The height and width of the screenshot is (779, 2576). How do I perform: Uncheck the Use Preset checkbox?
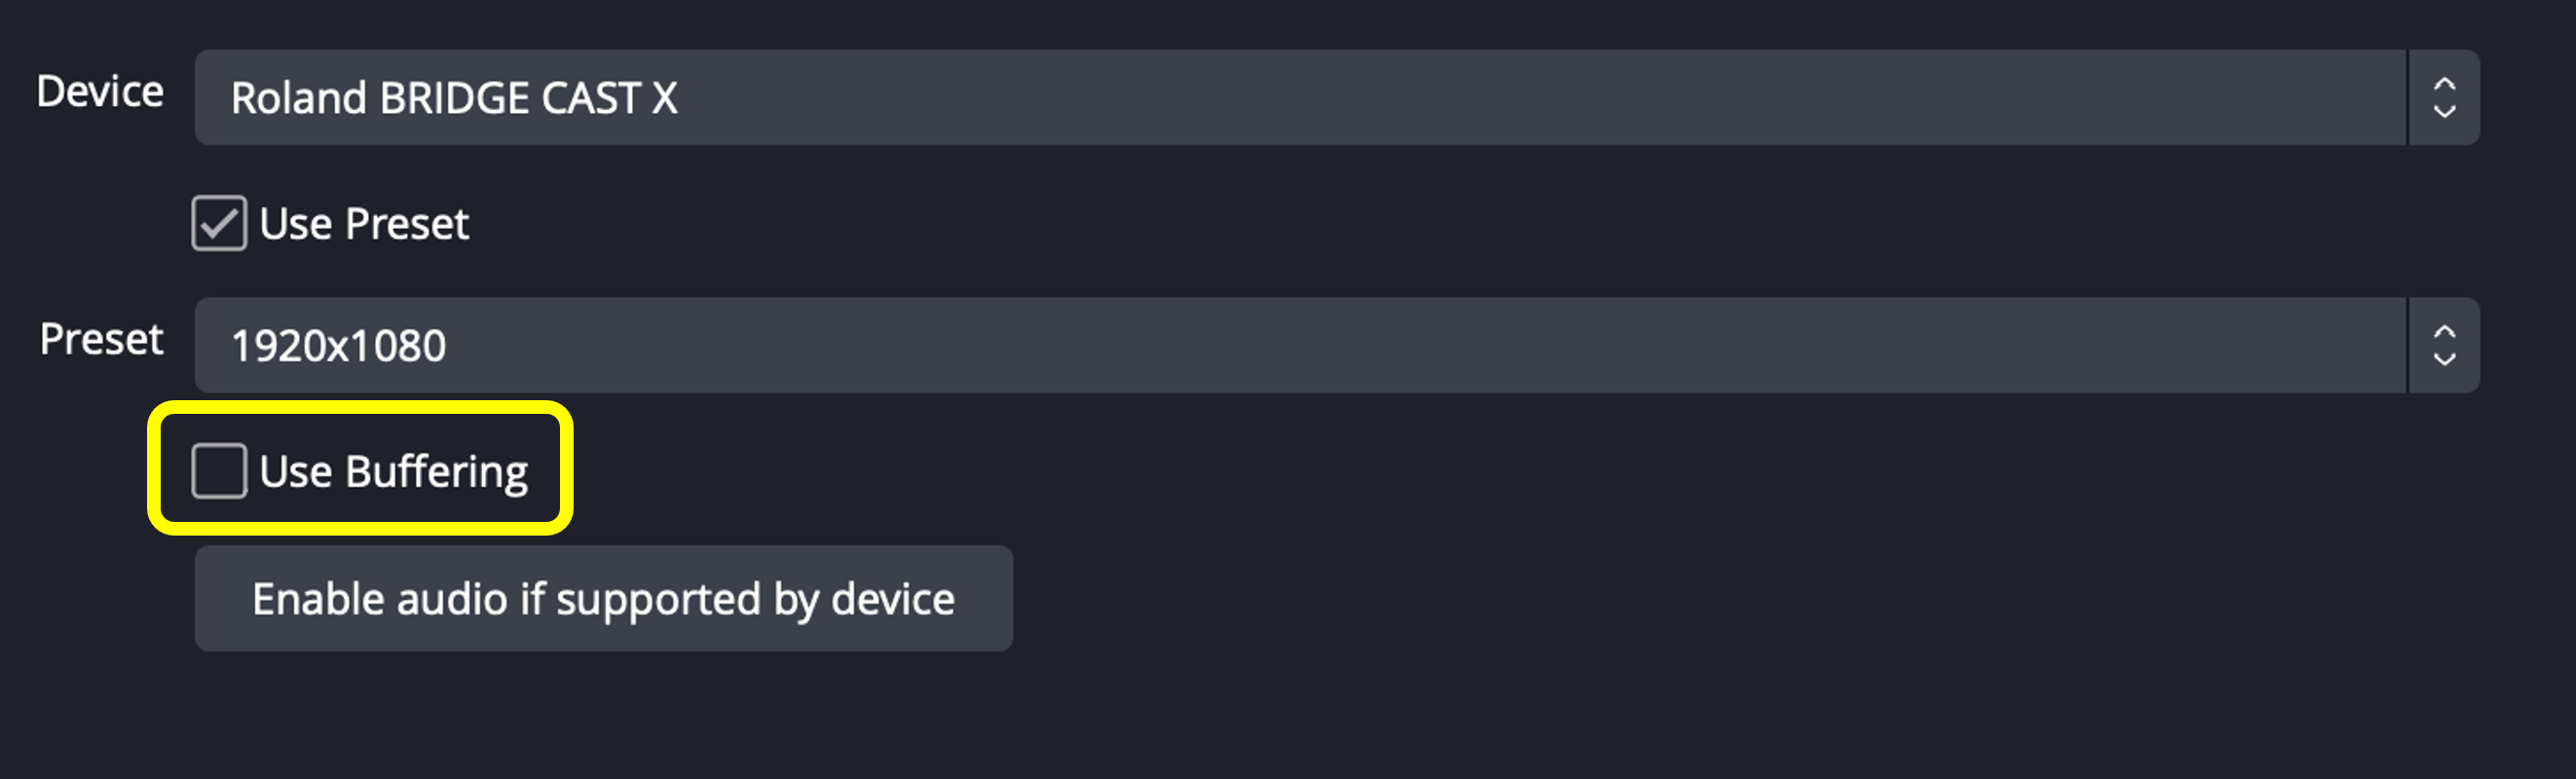click(x=219, y=223)
